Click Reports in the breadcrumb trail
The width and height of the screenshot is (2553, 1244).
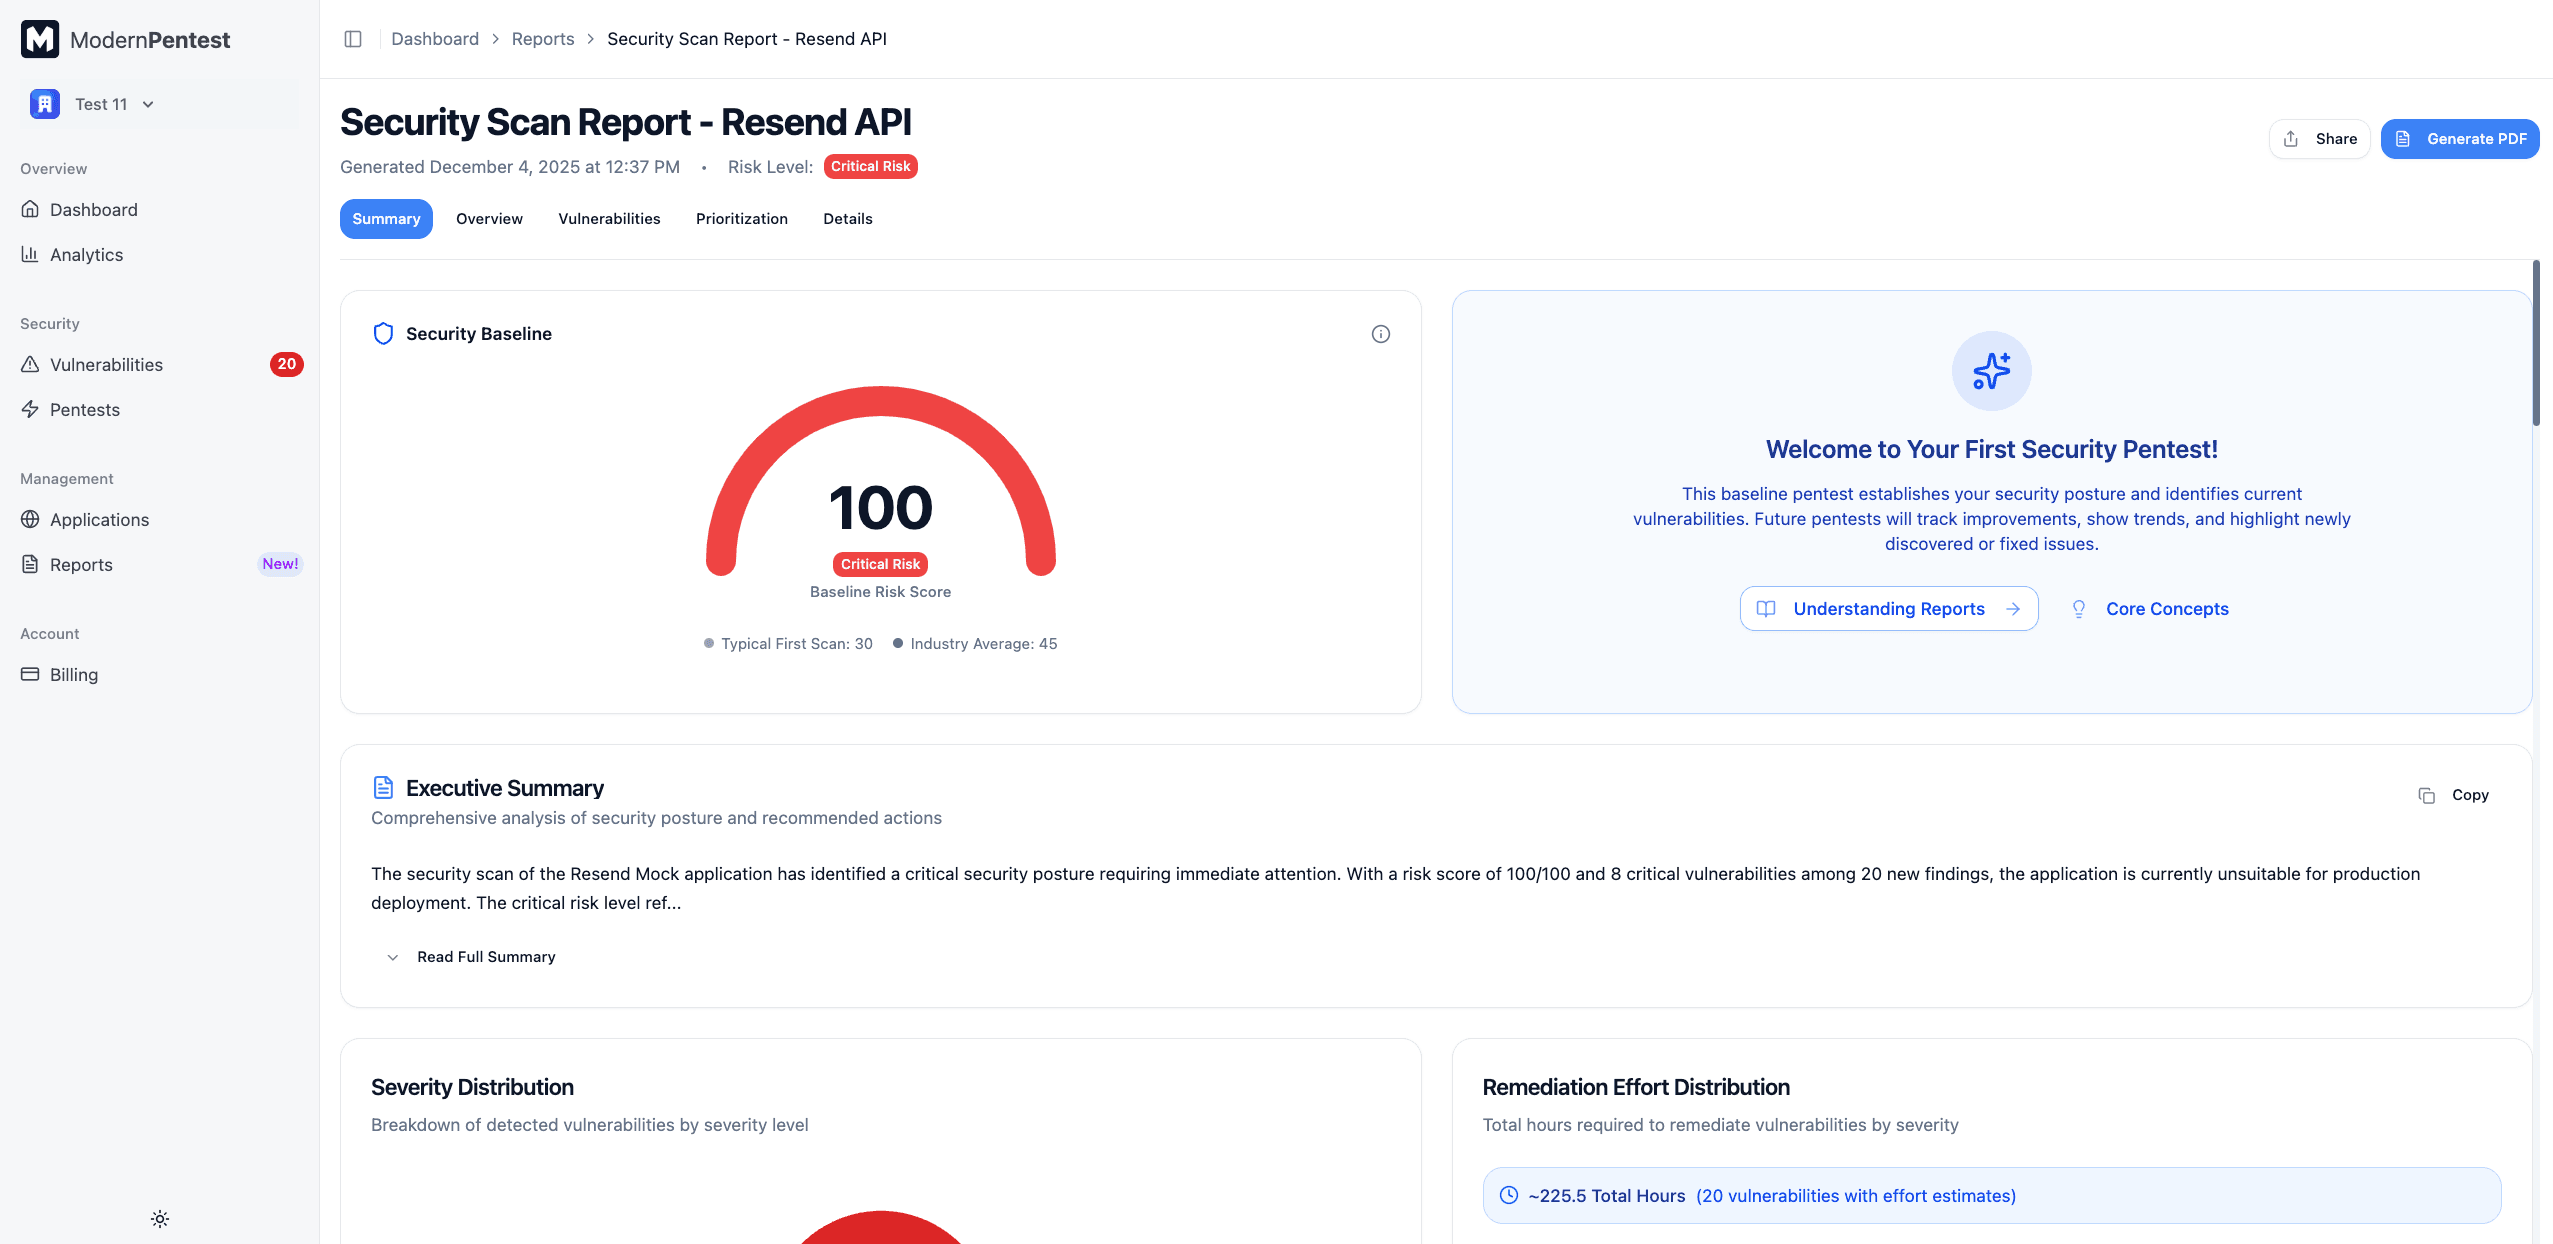click(542, 38)
